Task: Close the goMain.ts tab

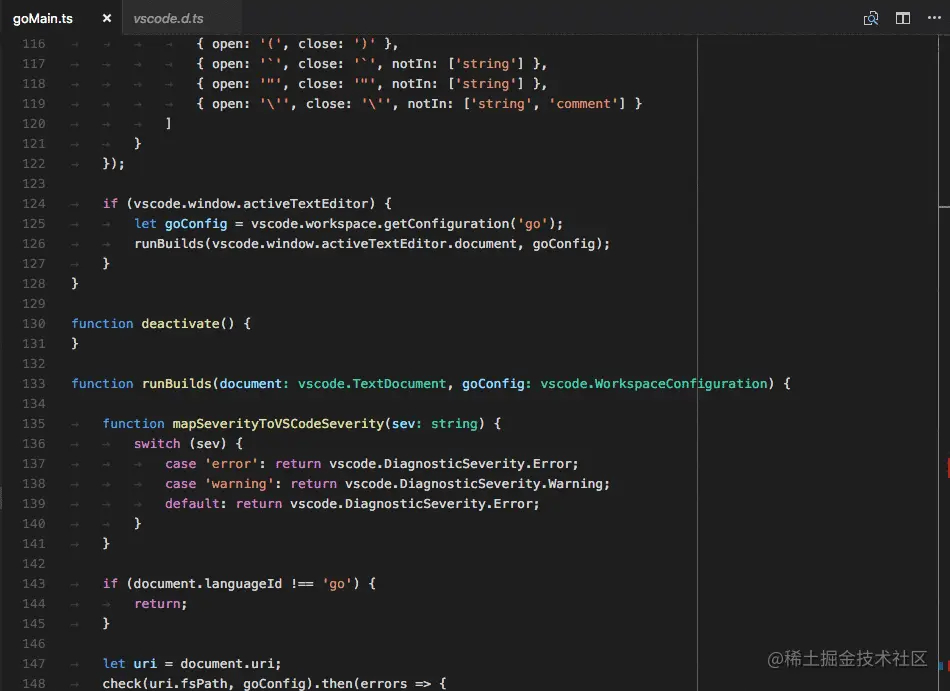Action: pos(107,18)
